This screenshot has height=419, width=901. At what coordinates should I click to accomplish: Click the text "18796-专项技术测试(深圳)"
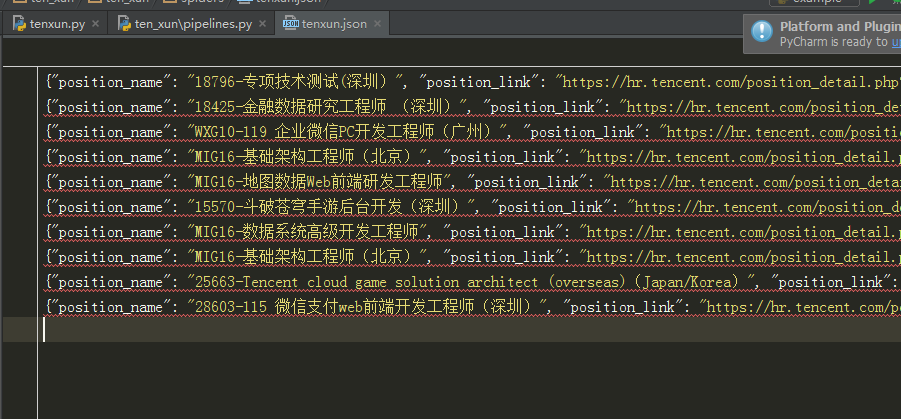(292, 82)
